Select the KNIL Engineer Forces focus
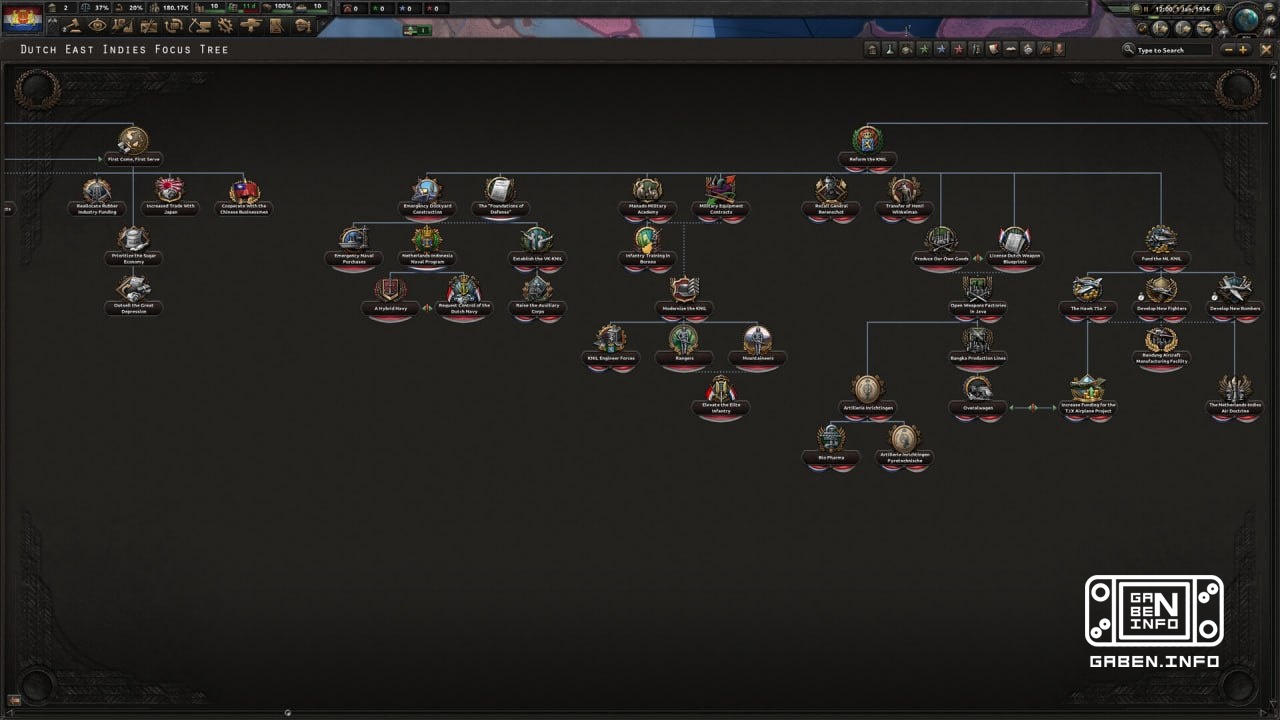The width and height of the screenshot is (1280, 720). pyautogui.click(x=611, y=346)
